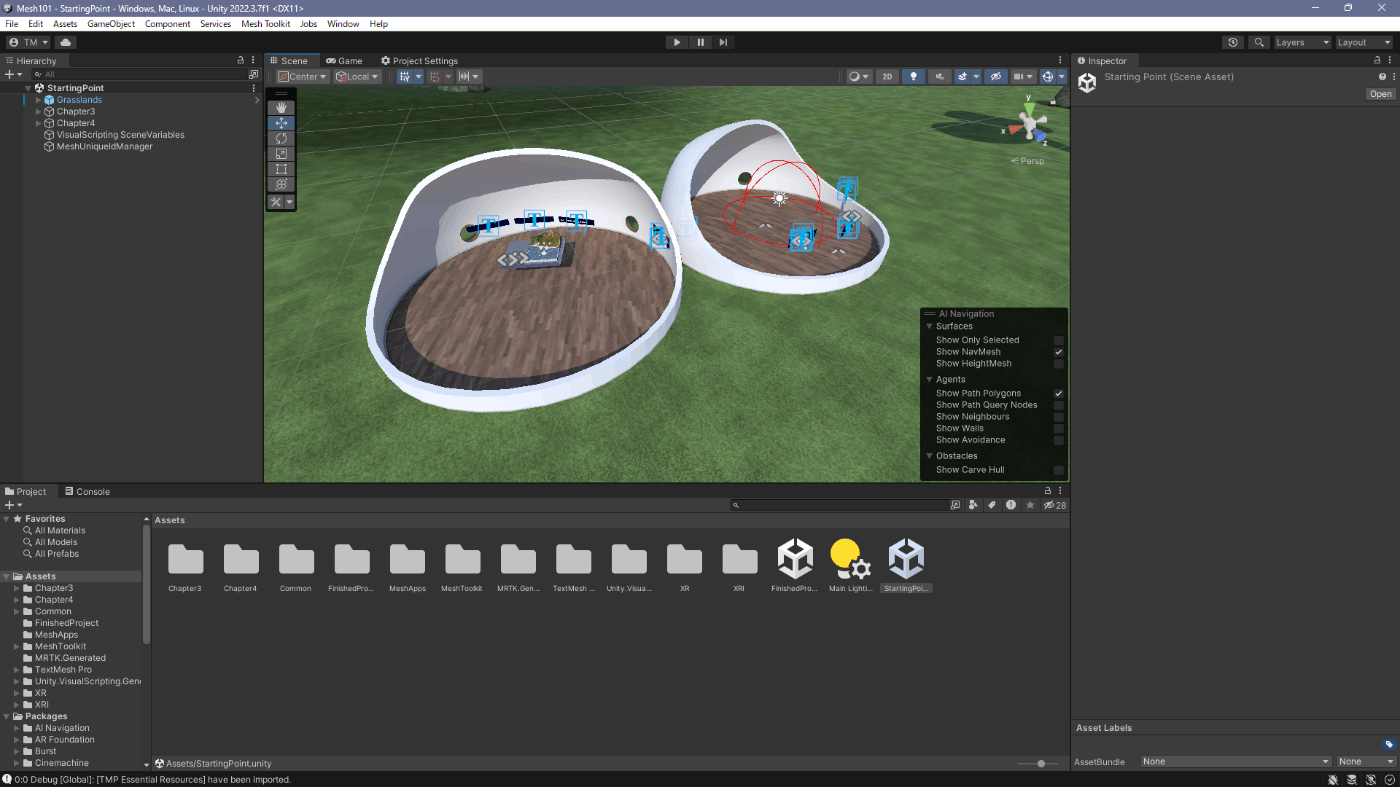1400x787 pixels.
Task: Toggle 2D view mode in Scene
Action: pyautogui.click(x=887, y=76)
